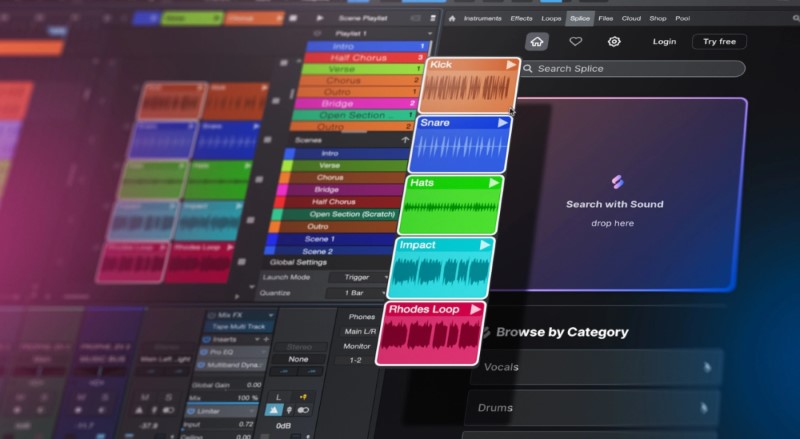Click the Login link in Splice

pos(664,41)
